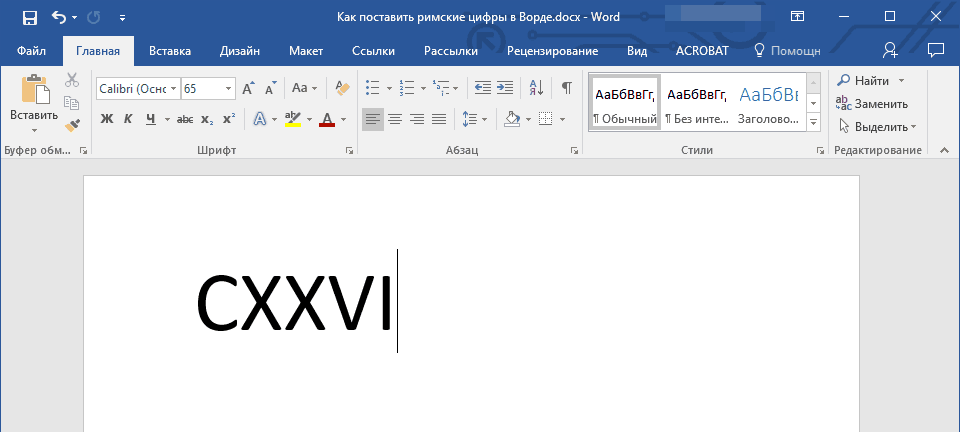This screenshot has width=960, height=432.
Task: Select the Обычный style thumbnail
Action: click(625, 102)
